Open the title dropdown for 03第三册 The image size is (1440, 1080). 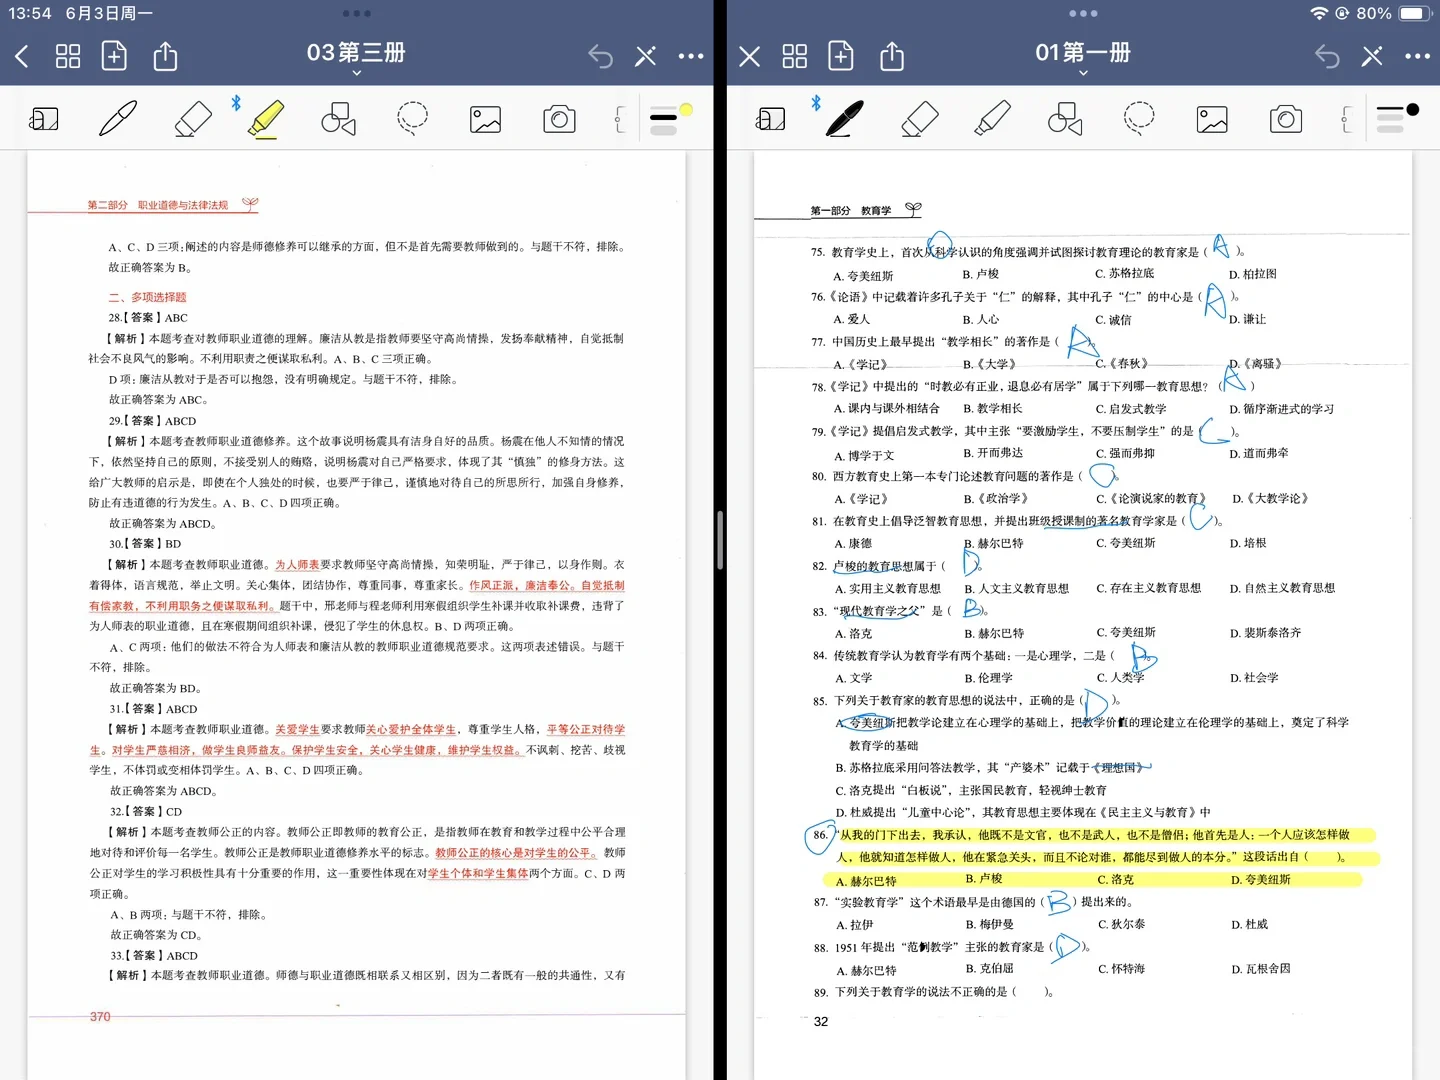coord(355,72)
